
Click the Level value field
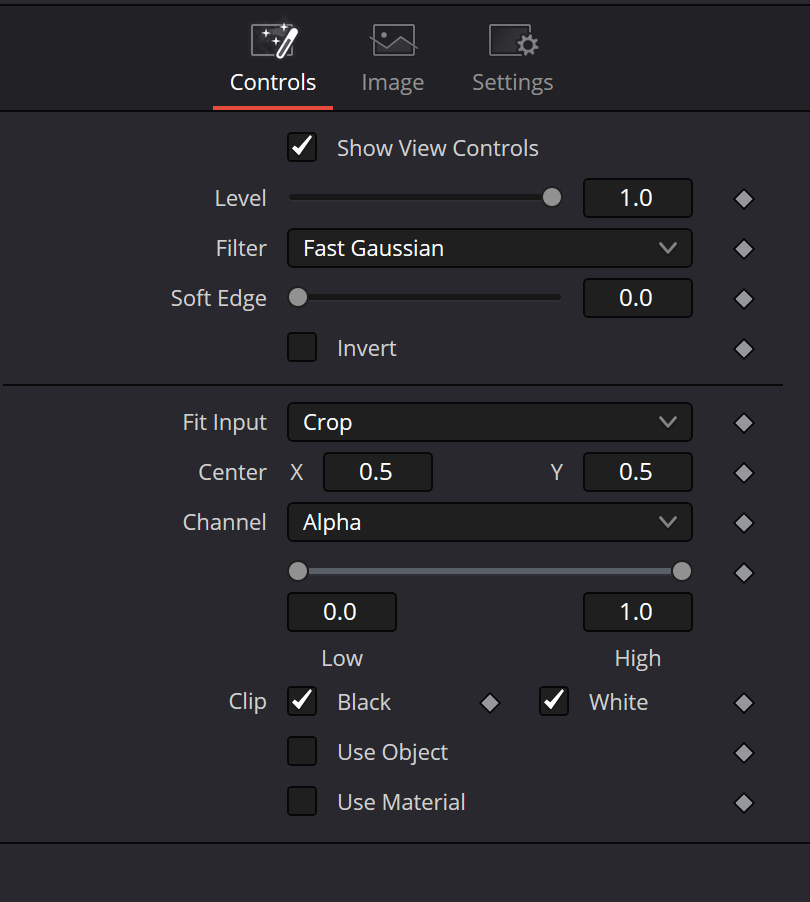pos(637,198)
